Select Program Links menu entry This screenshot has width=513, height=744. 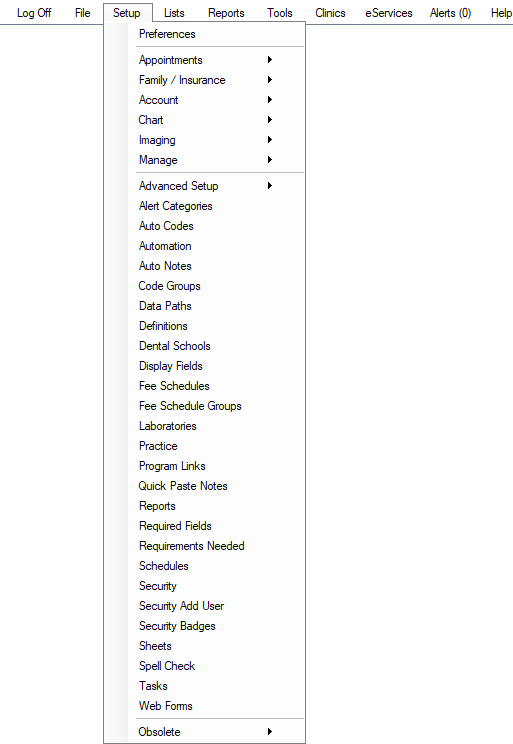click(x=204, y=466)
